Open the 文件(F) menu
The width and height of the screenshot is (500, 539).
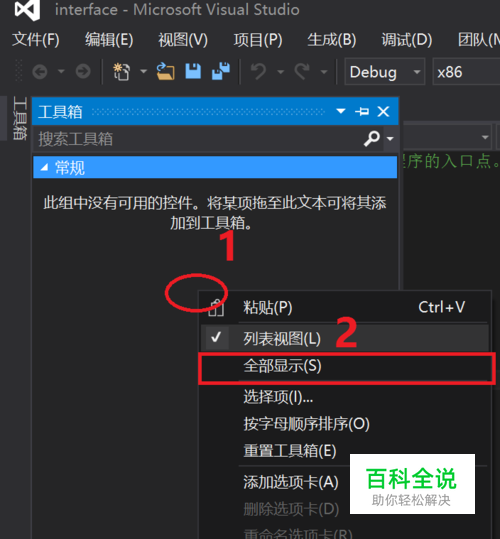coord(36,40)
